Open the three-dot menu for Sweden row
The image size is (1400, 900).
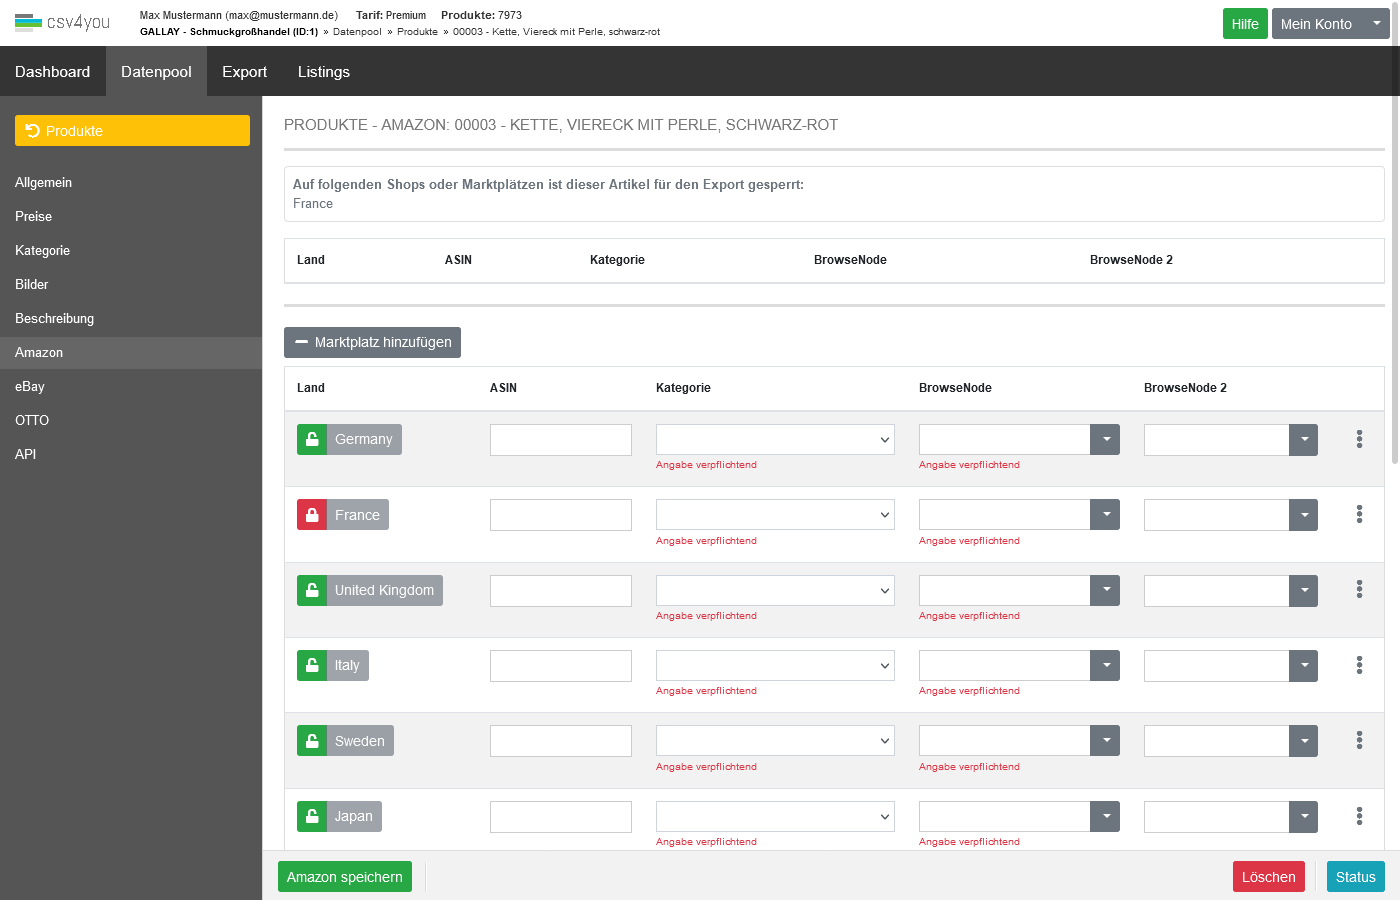click(1359, 740)
